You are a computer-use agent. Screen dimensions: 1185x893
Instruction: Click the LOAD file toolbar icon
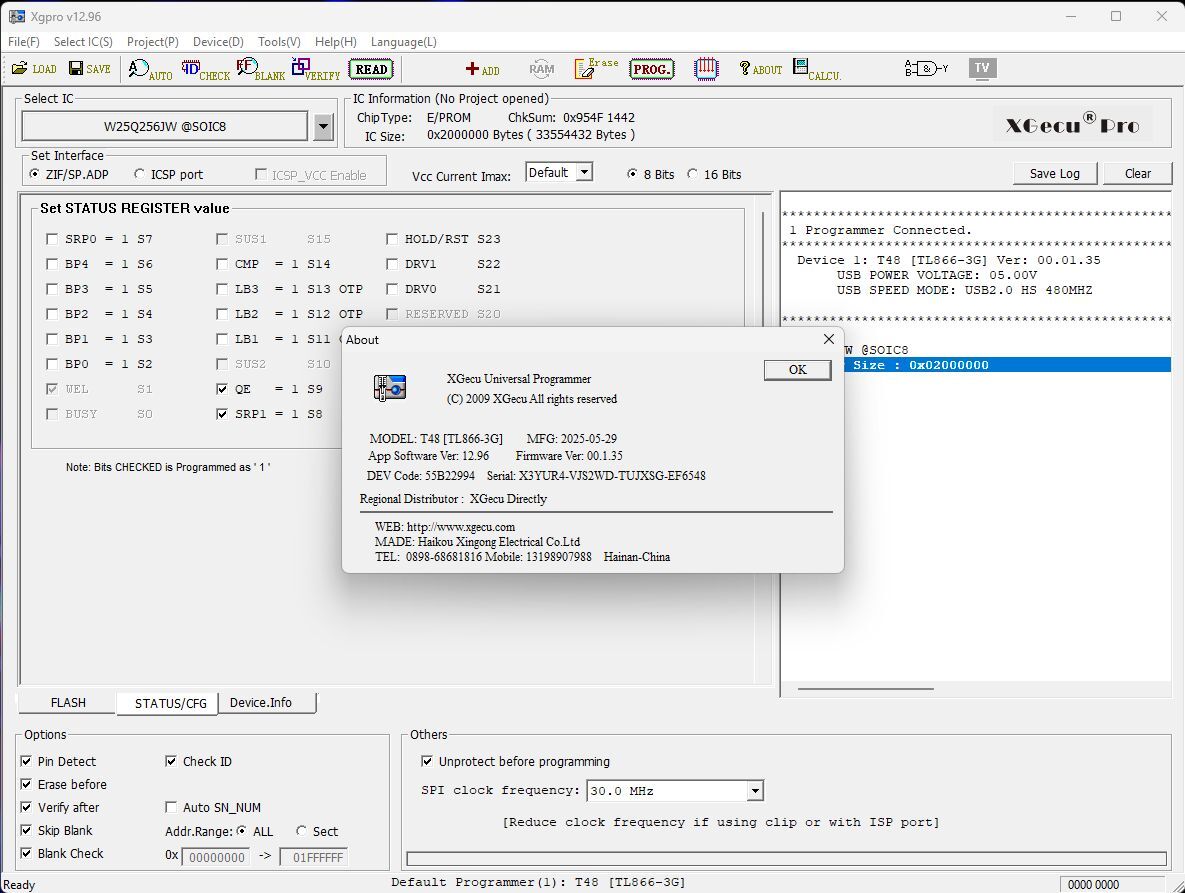pos(34,69)
